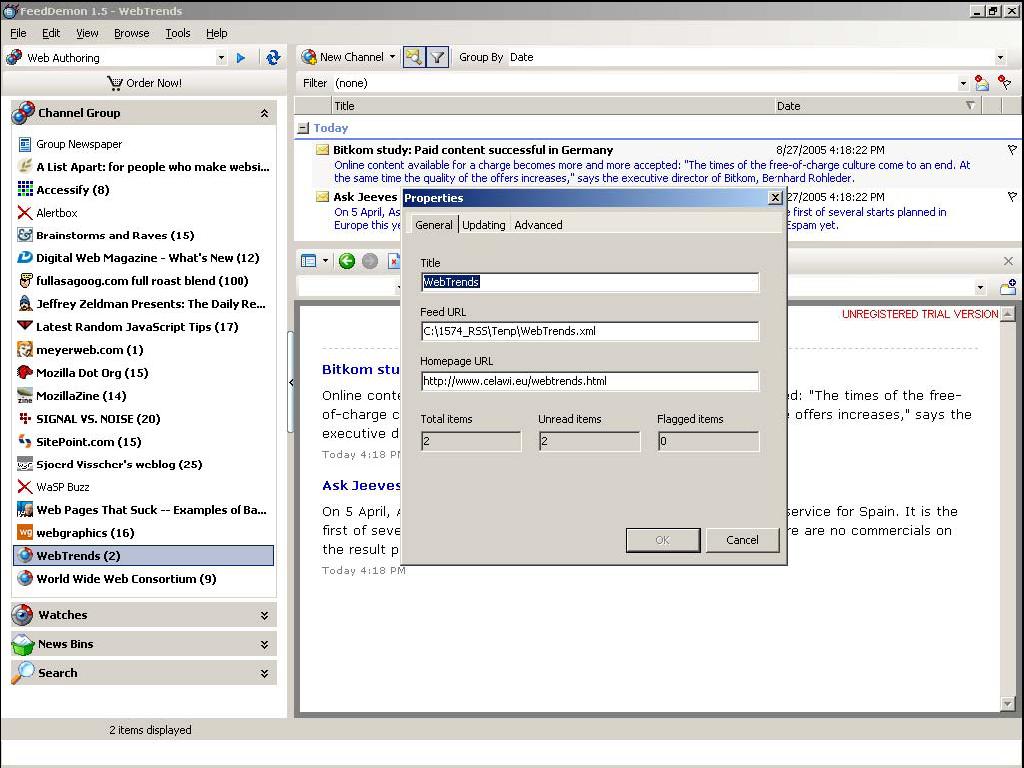Select the meyerweb.com (1) channel
Image resolution: width=1024 pixels, height=768 pixels.
89,350
